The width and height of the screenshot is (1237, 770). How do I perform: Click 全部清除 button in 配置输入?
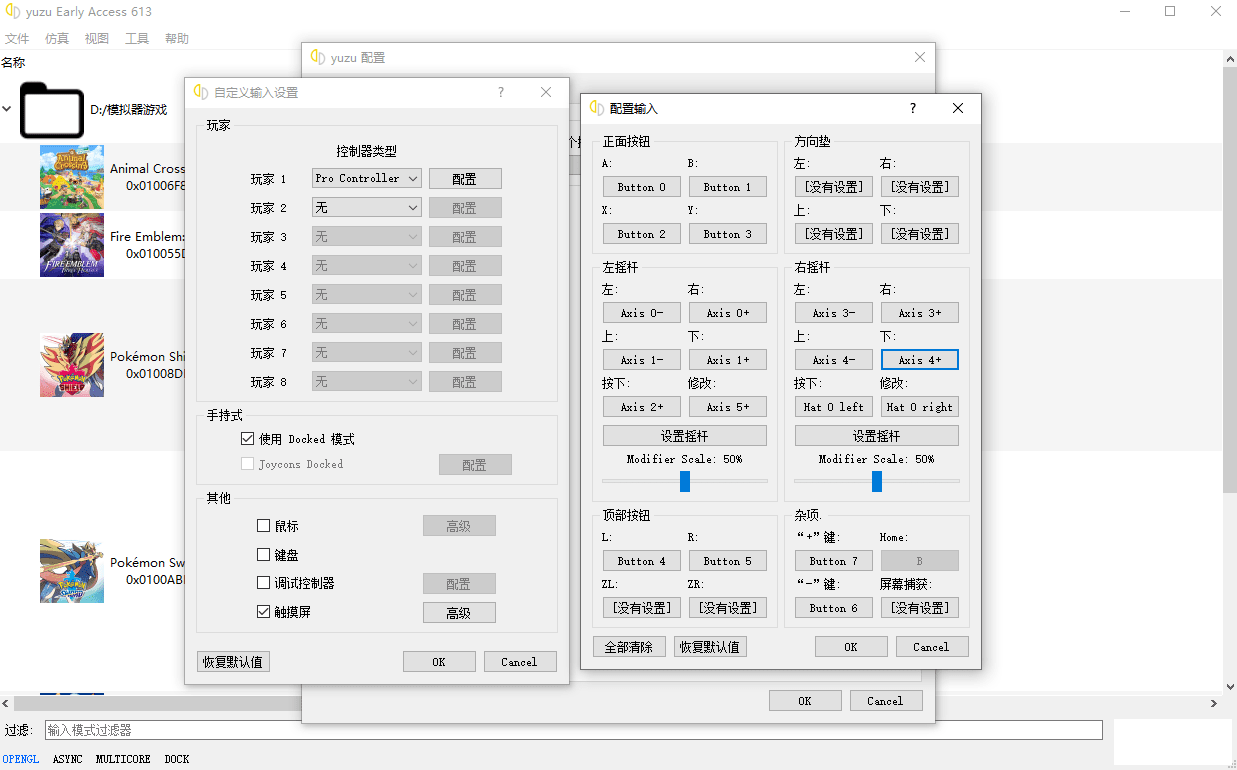point(629,647)
